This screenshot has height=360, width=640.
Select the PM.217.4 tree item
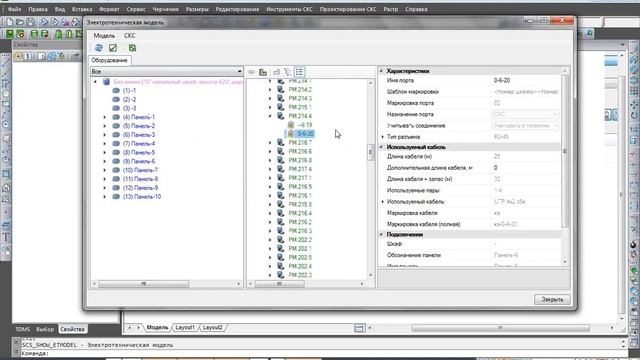coord(300,169)
